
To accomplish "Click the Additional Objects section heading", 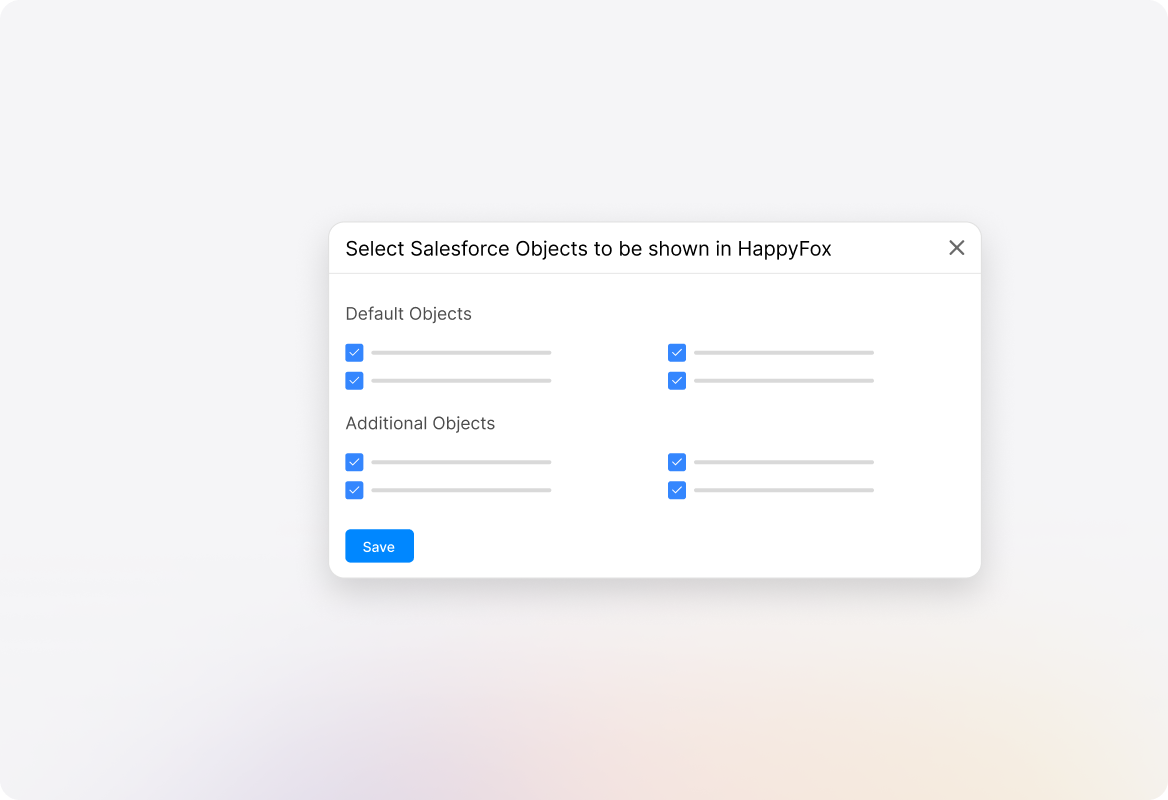I will click(420, 423).
